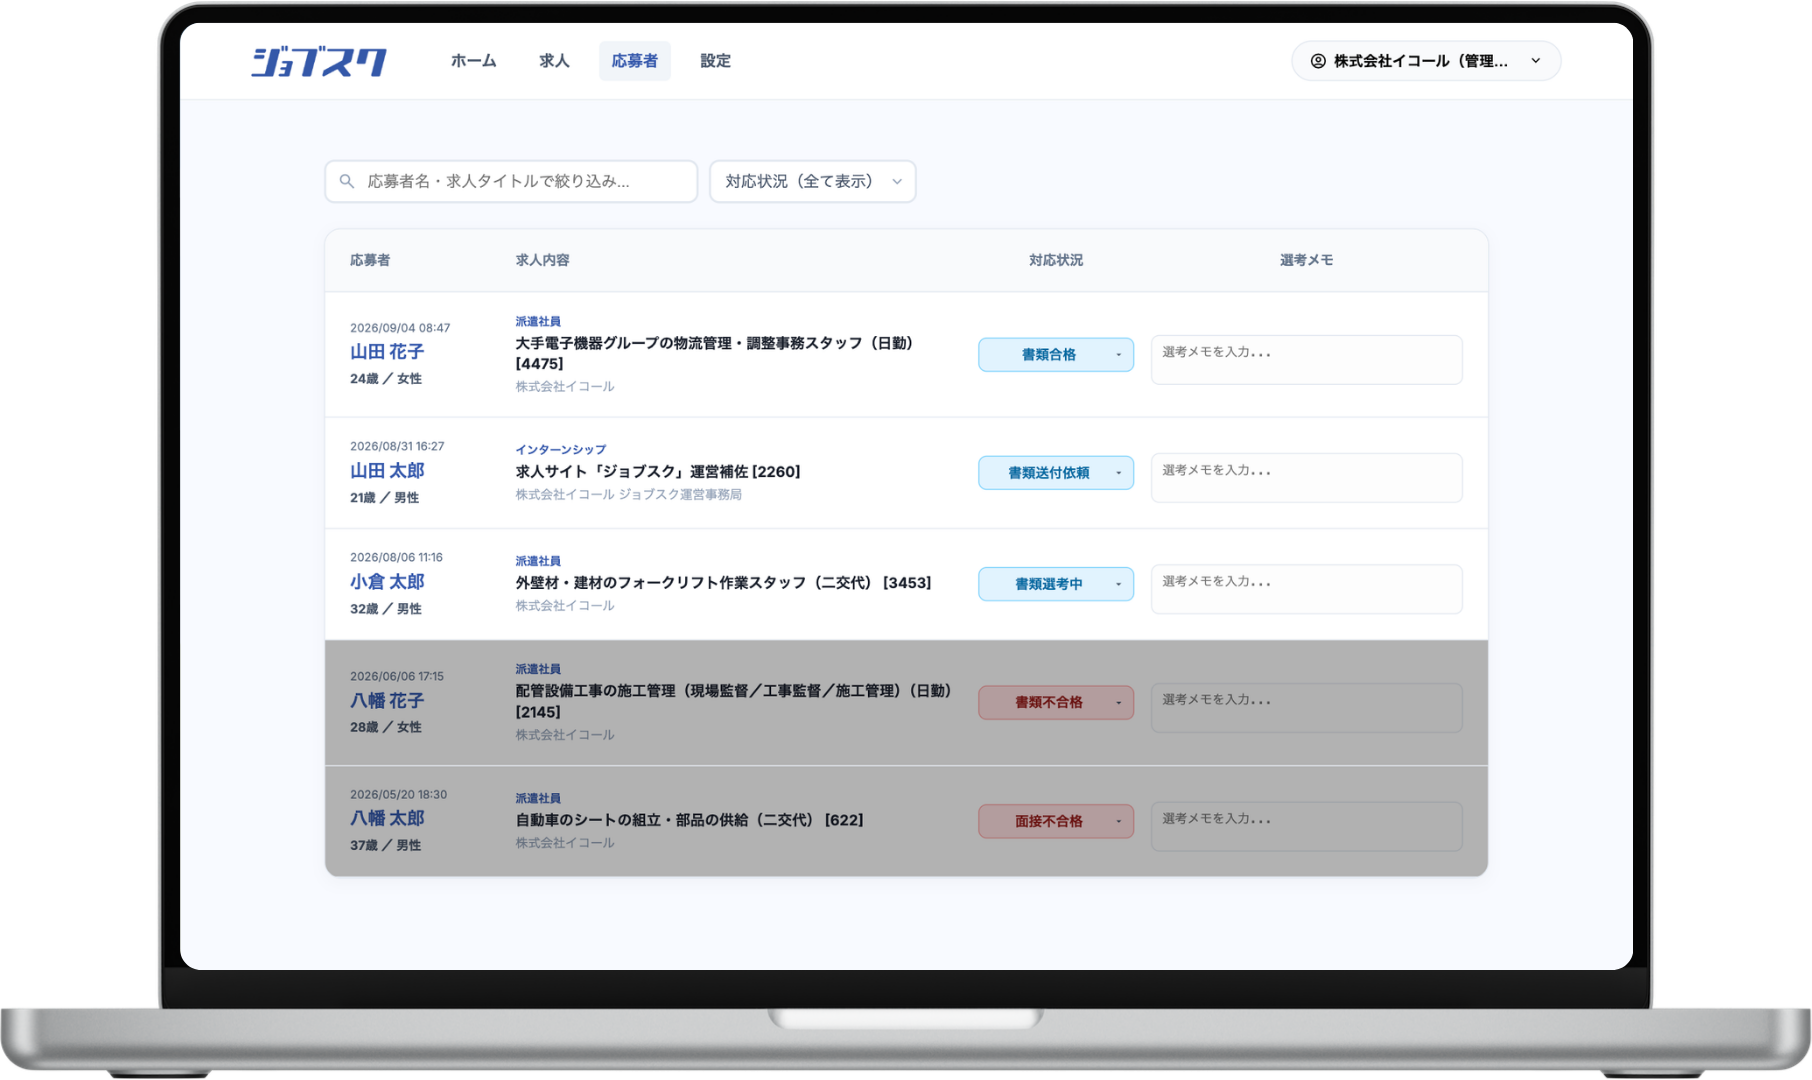
Task: Expand the 株式会社イコール account menu
Action: (1426, 61)
